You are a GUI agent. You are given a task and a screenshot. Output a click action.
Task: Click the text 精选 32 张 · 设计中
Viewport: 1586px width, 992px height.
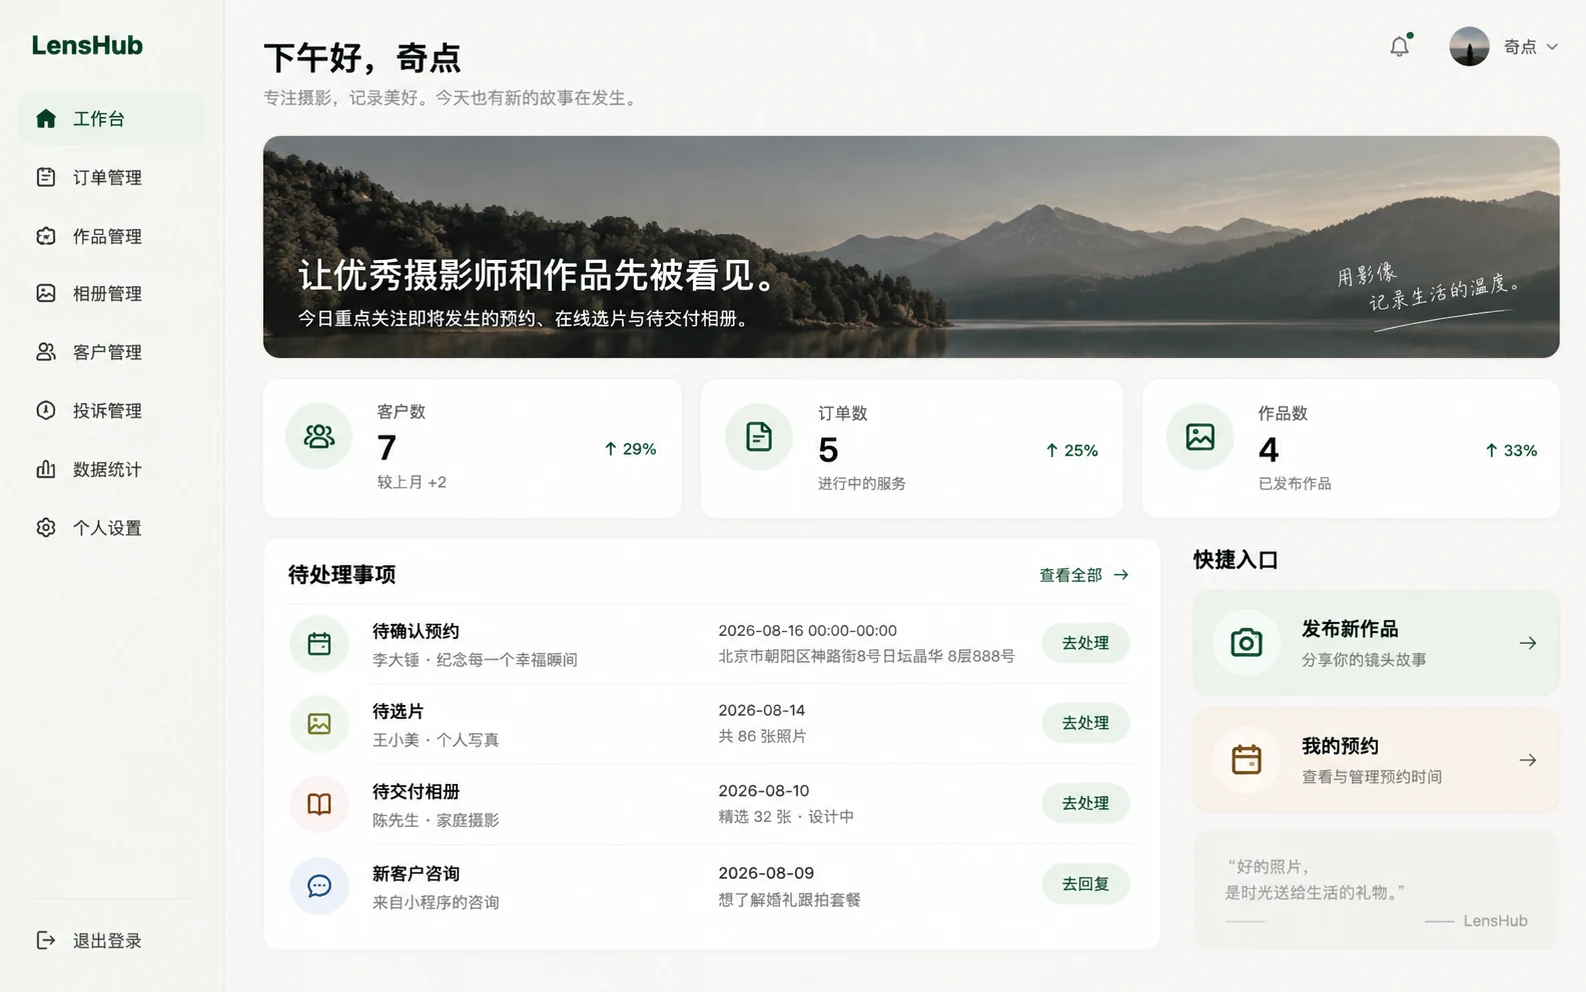[x=786, y=816]
